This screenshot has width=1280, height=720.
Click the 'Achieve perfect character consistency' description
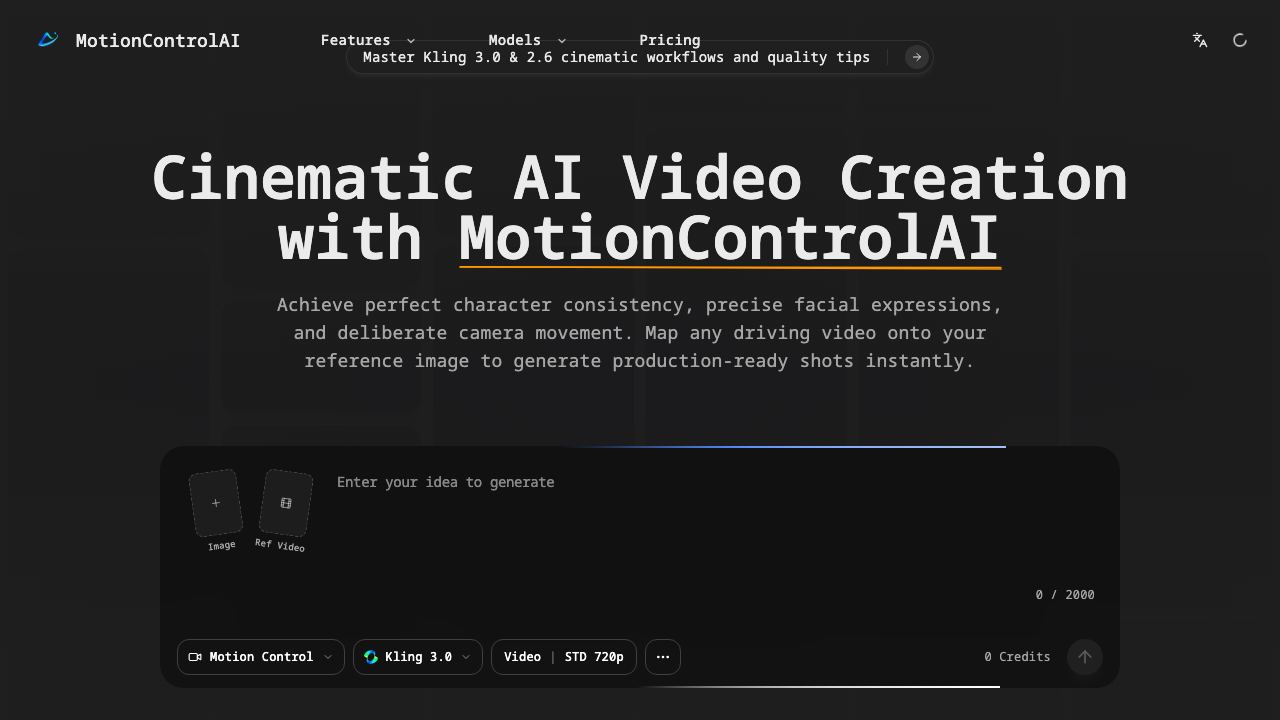pos(640,333)
